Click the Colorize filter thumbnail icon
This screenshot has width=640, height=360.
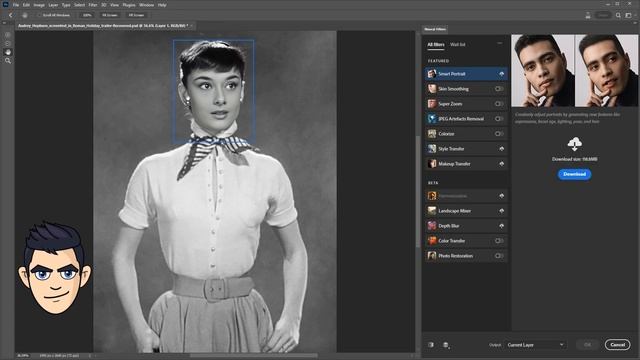click(431, 133)
